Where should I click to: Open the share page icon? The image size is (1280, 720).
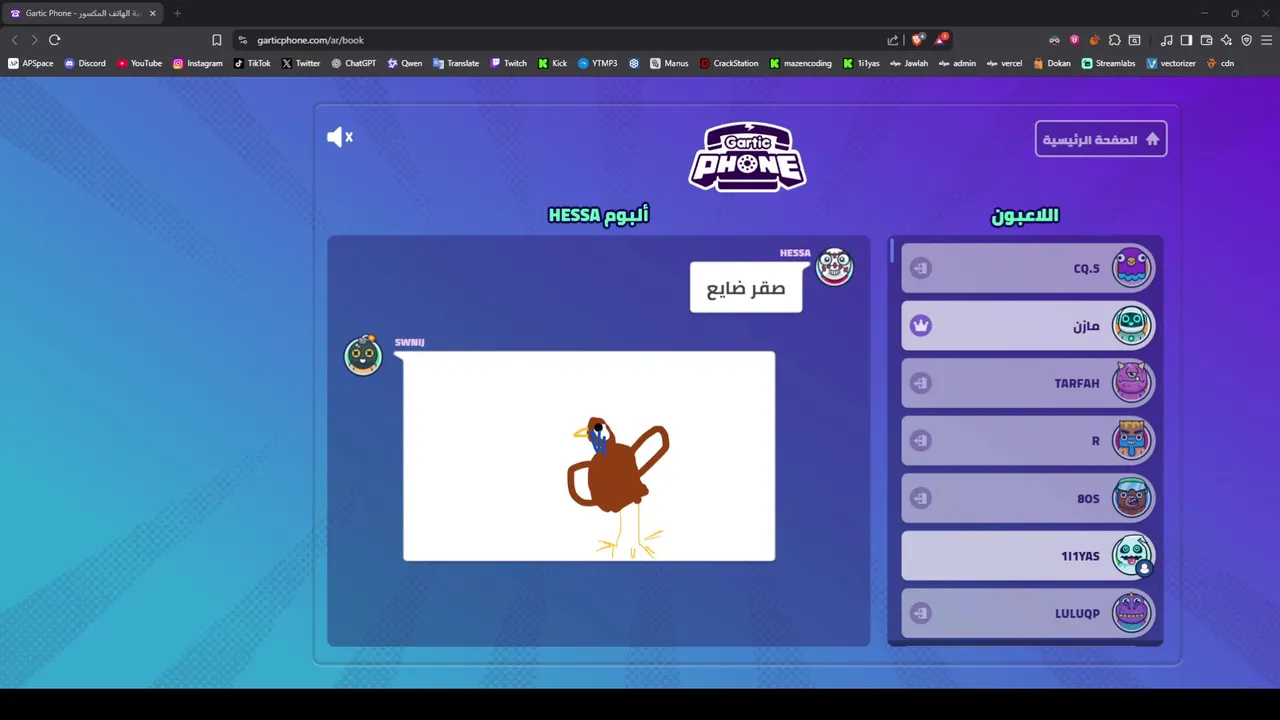pyautogui.click(x=893, y=40)
